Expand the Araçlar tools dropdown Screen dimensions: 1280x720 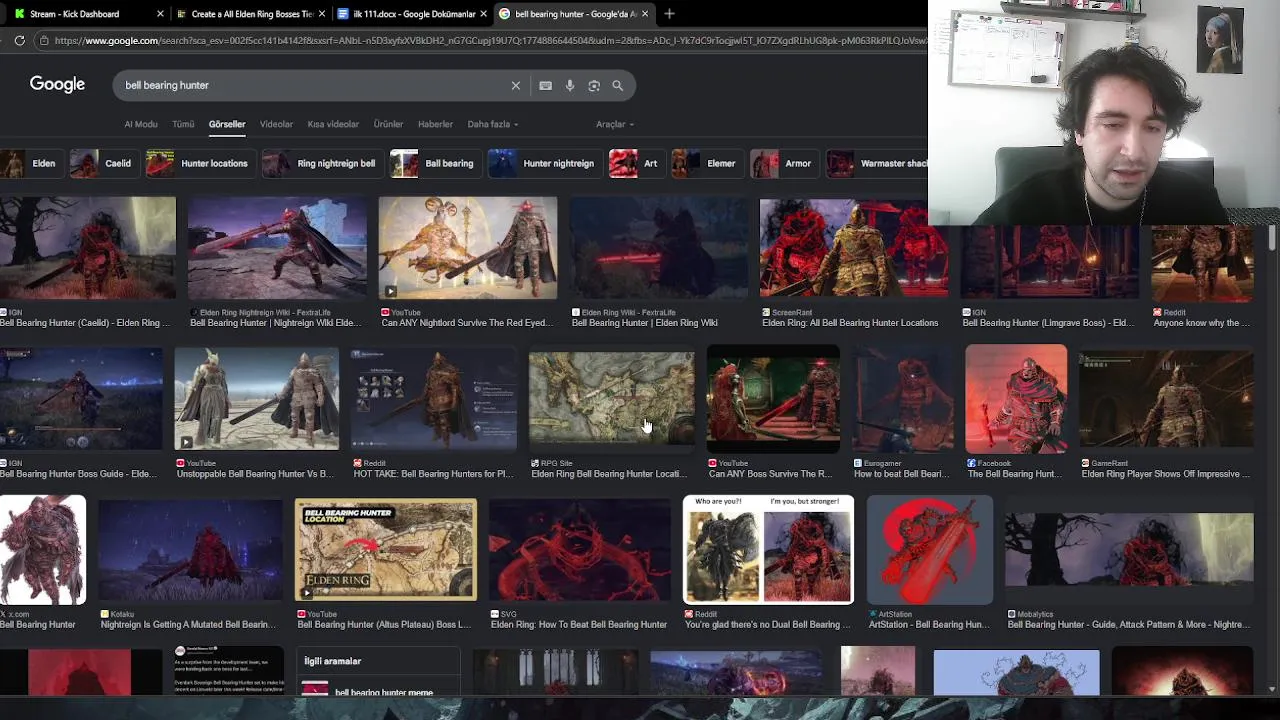pyautogui.click(x=615, y=124)
